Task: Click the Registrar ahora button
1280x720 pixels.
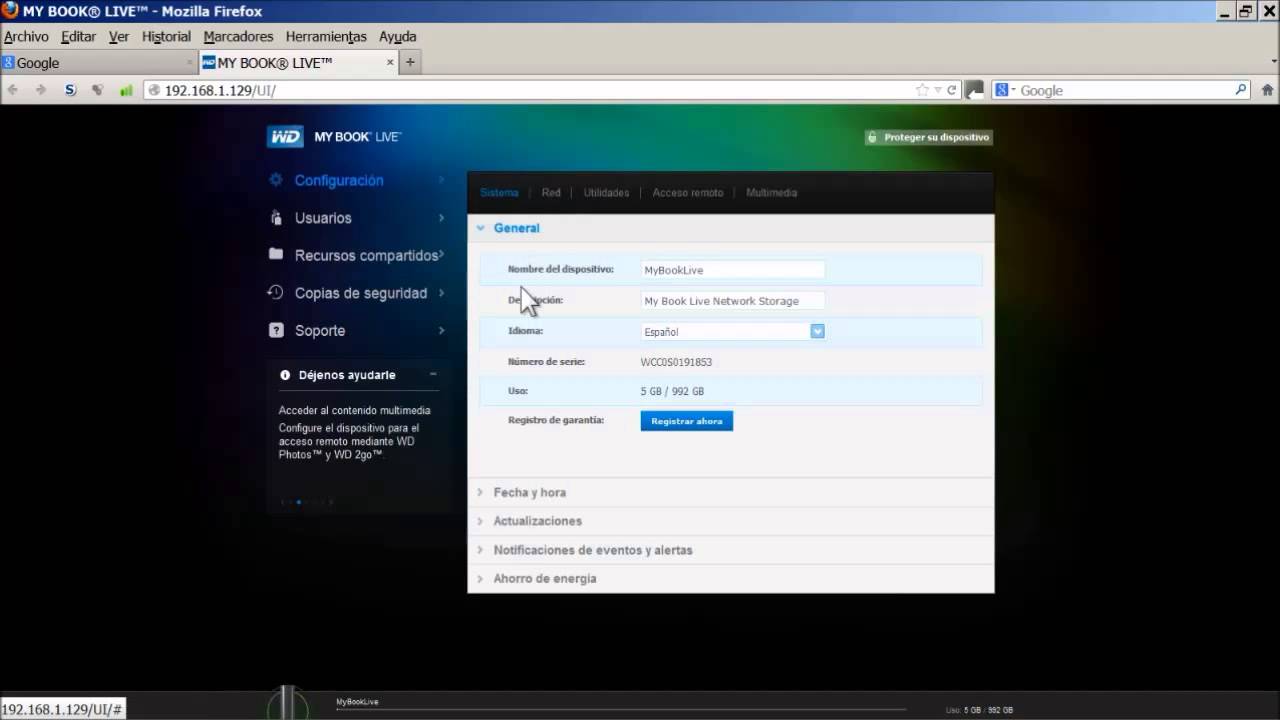Action: 687,421
